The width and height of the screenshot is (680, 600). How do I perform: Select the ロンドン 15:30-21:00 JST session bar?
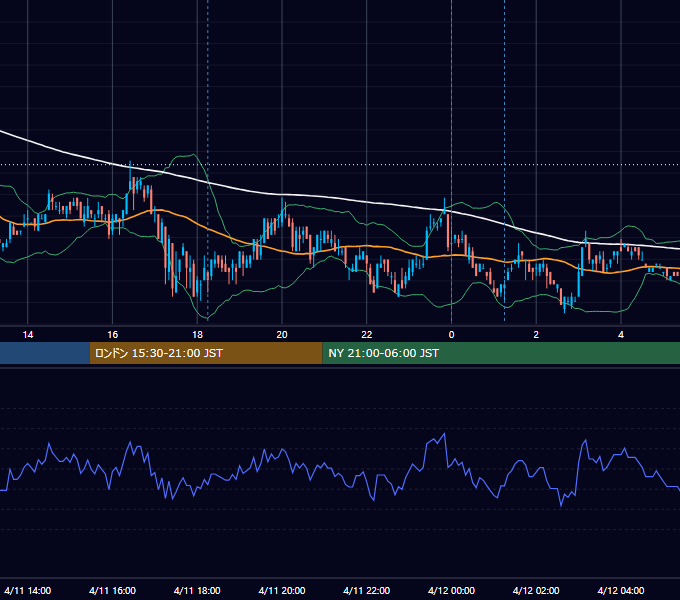(x=206, y=353)
